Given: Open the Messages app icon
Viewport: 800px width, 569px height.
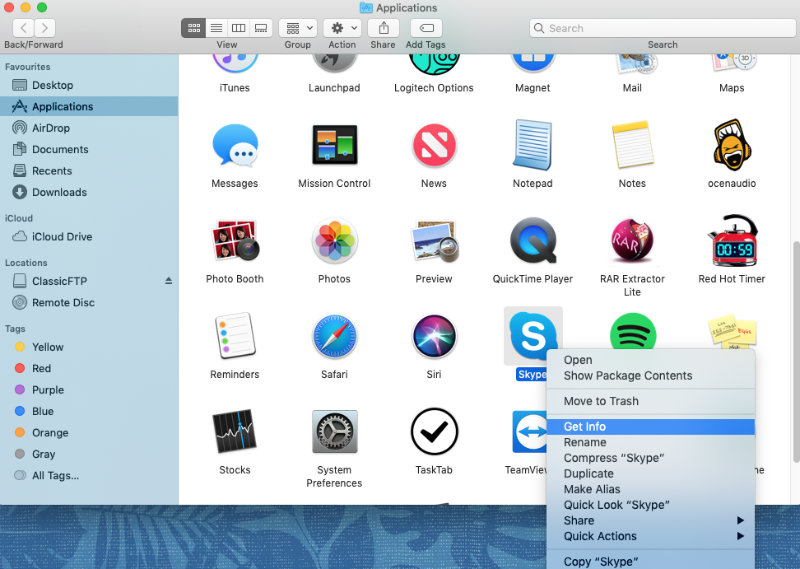Looking at the screenshot, I should point(235,145).
